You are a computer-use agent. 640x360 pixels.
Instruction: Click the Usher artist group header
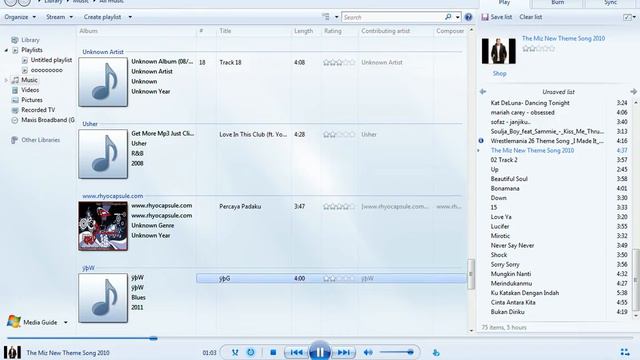click(90, 124)
